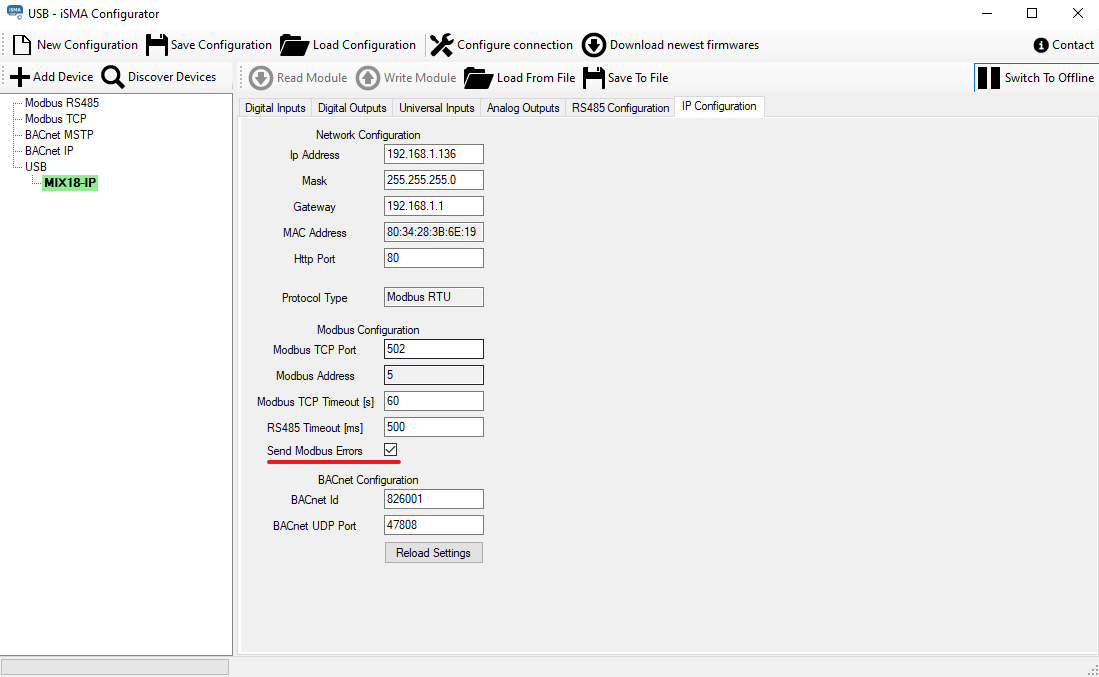
Task: Click the Ip Address input field
Action: [433, 154]
